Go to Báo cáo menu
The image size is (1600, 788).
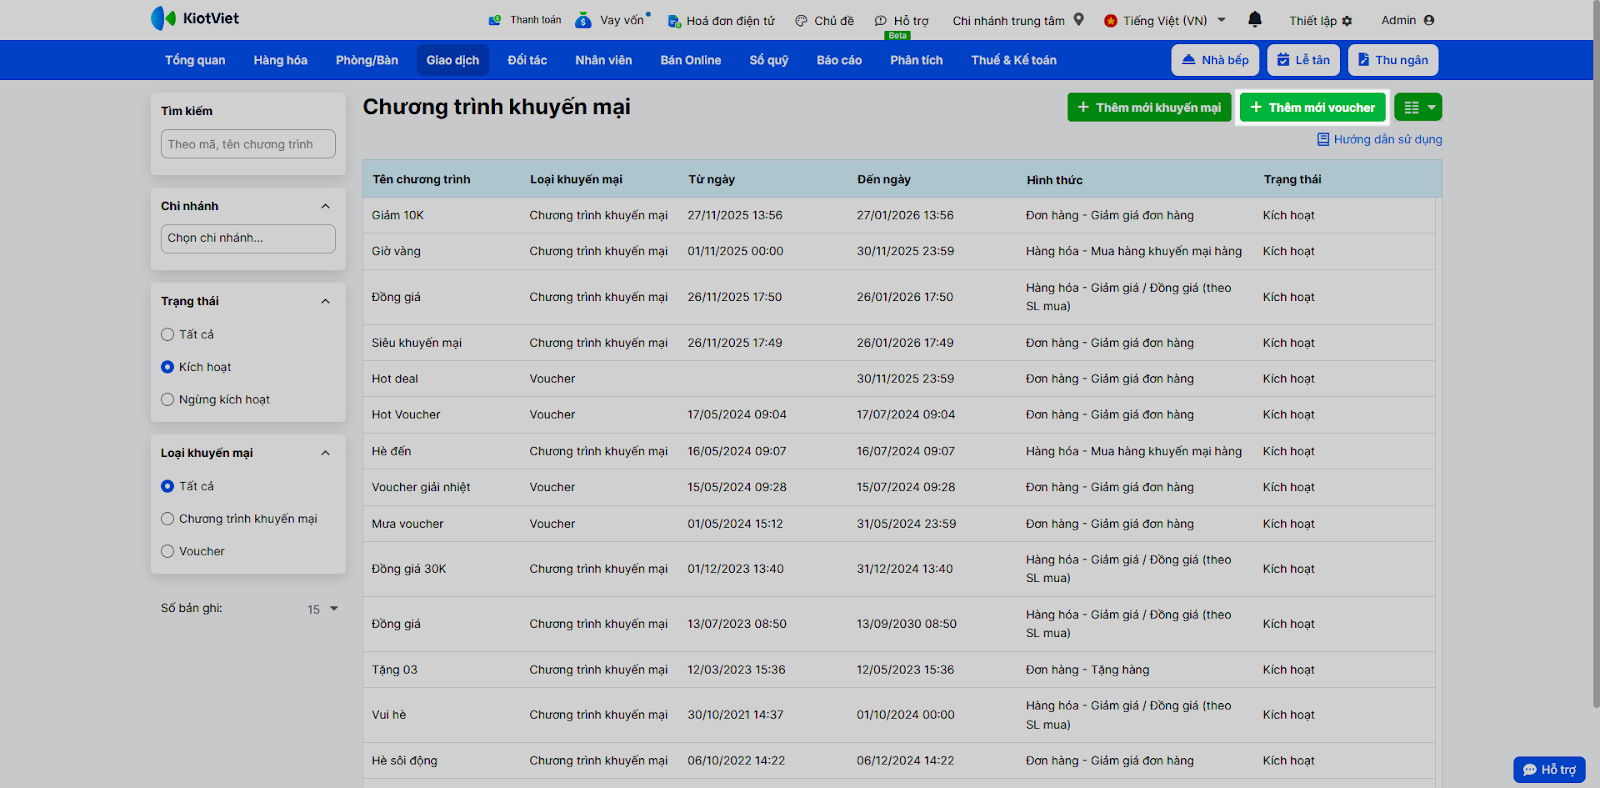coord(838,60)
